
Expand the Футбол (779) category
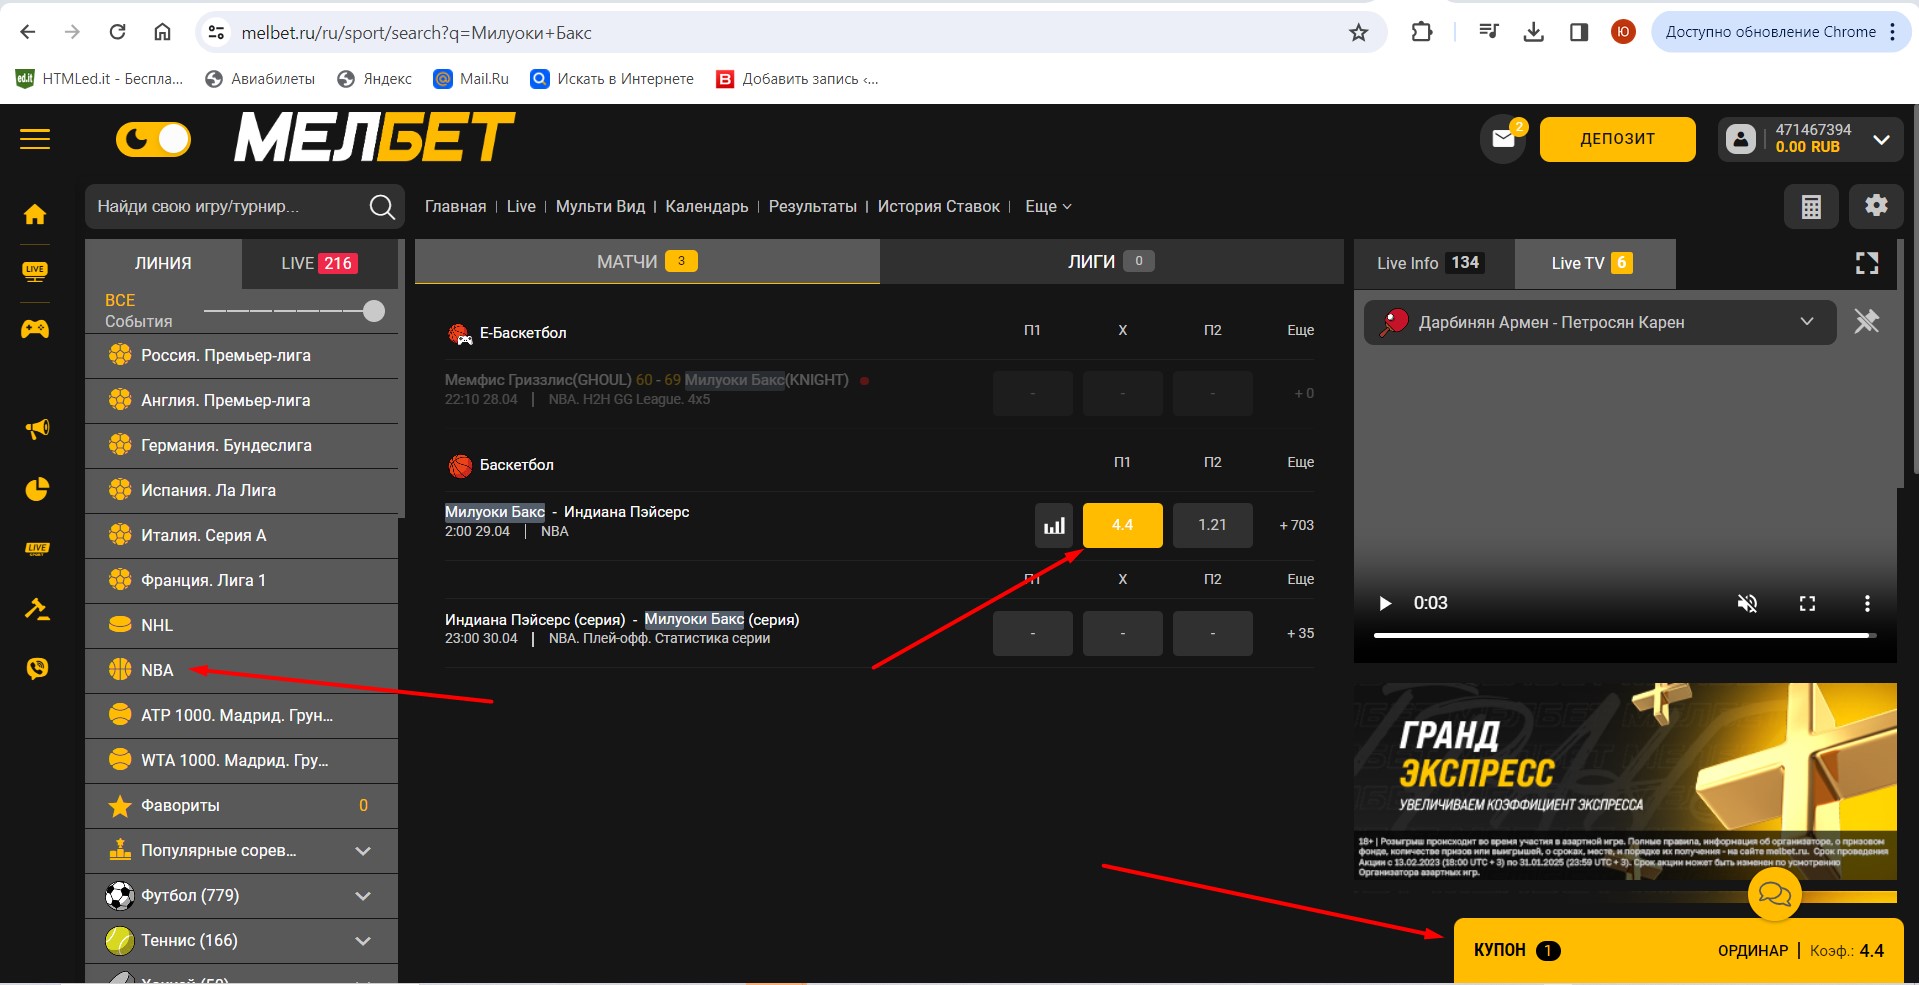(363, 895)
